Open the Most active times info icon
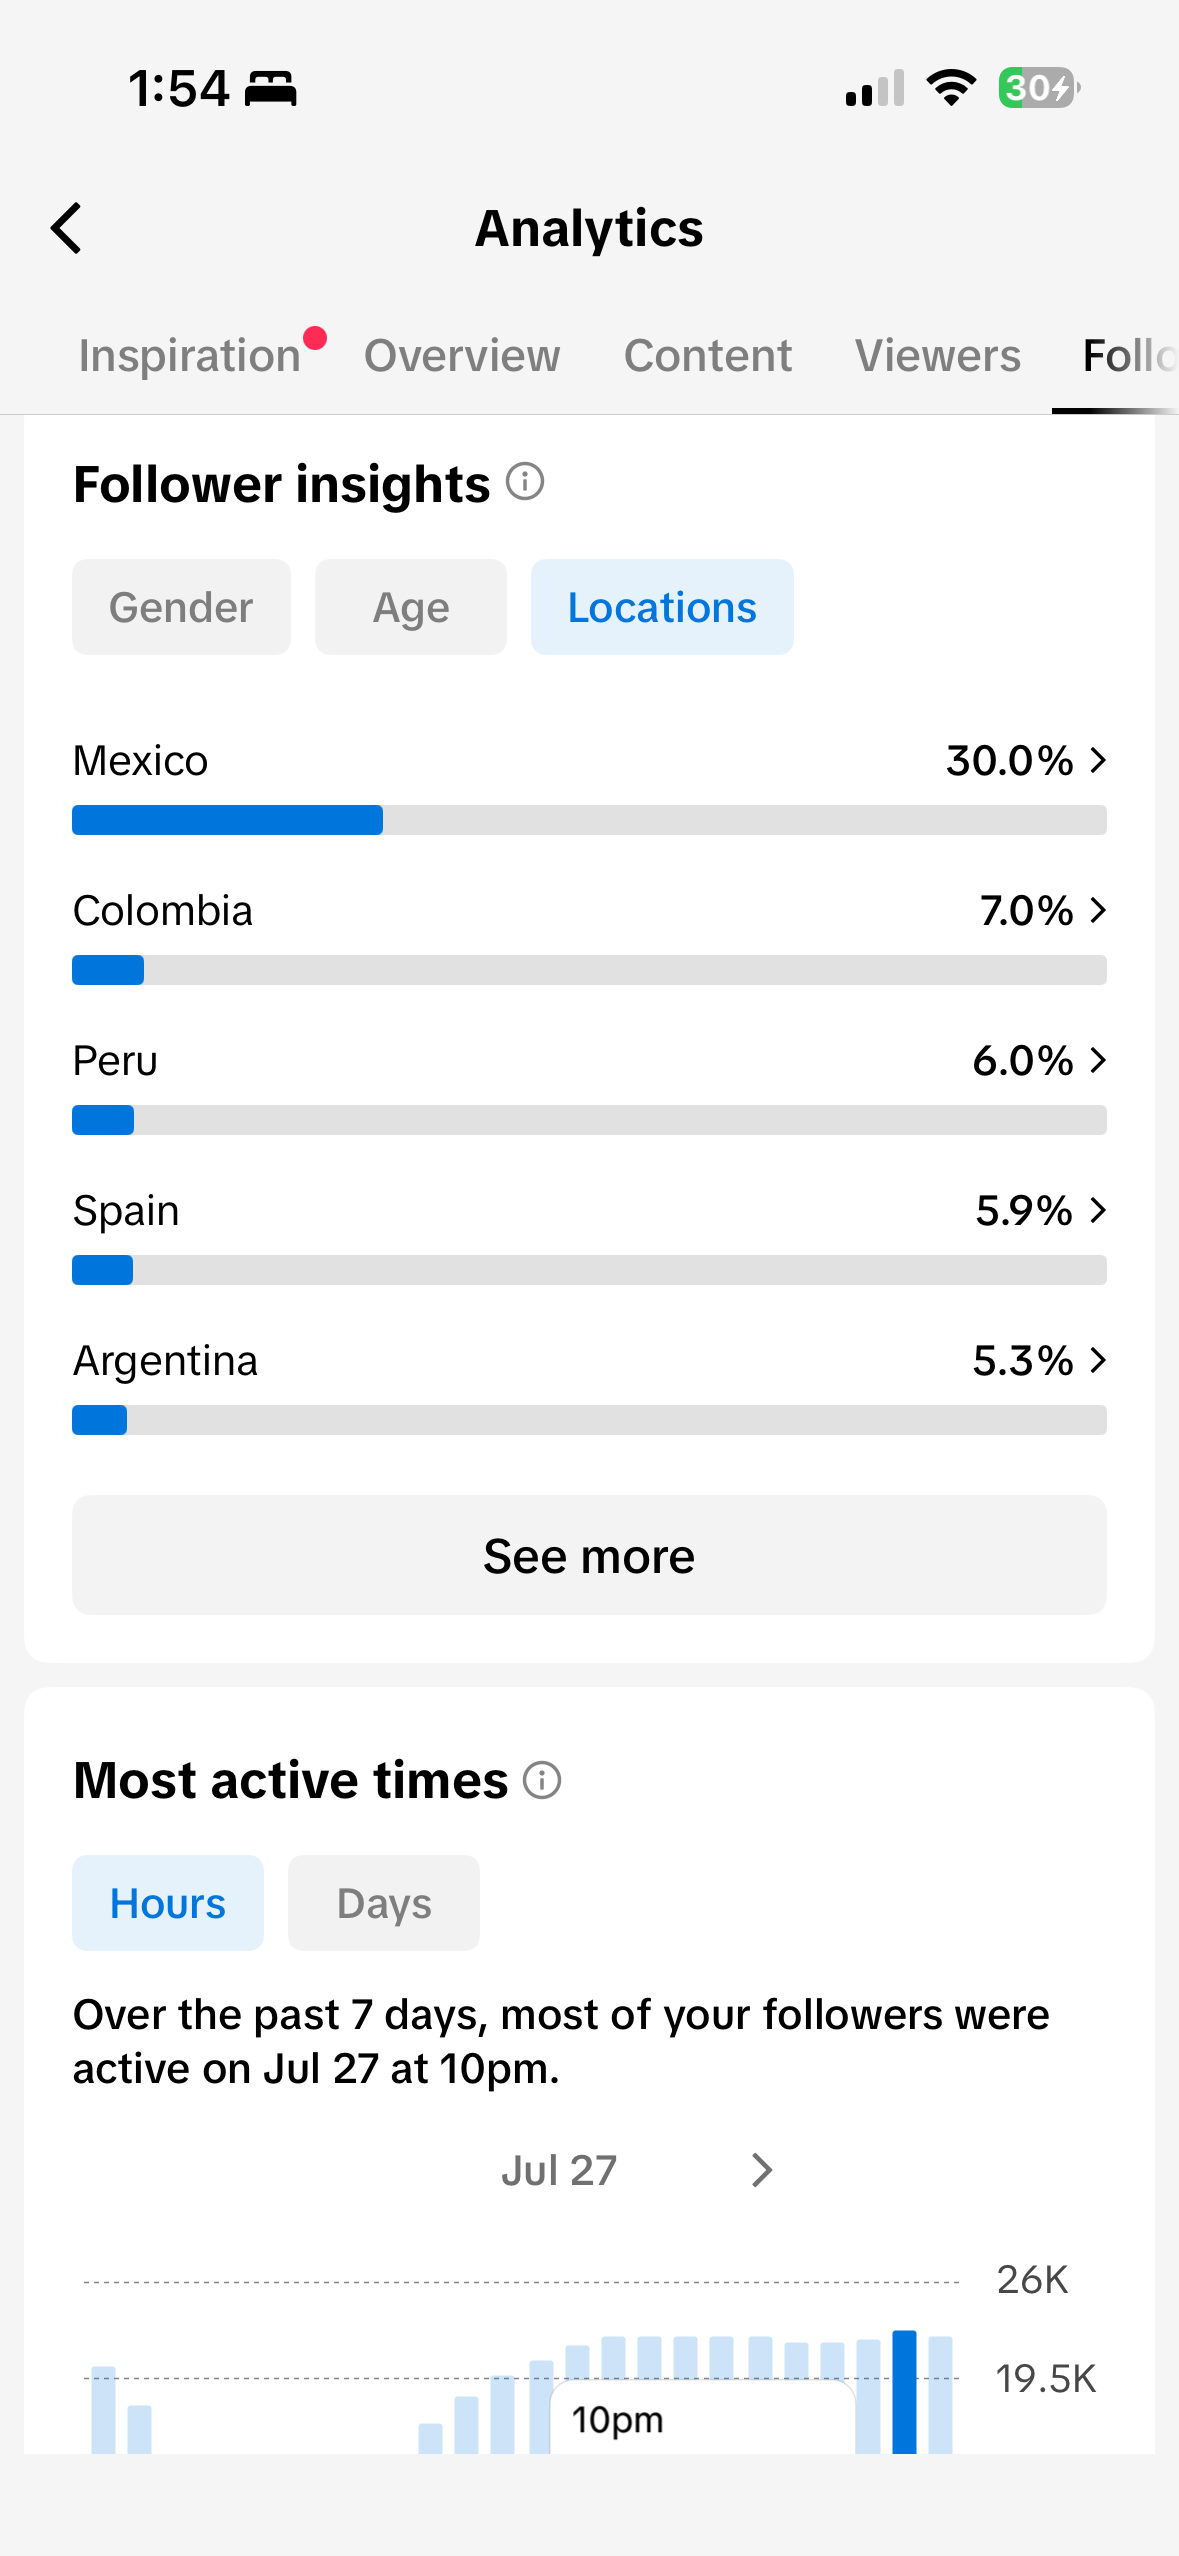Image resolution: width=1179 pixels, height=2556 pixels. click(x=542, y=1780)
